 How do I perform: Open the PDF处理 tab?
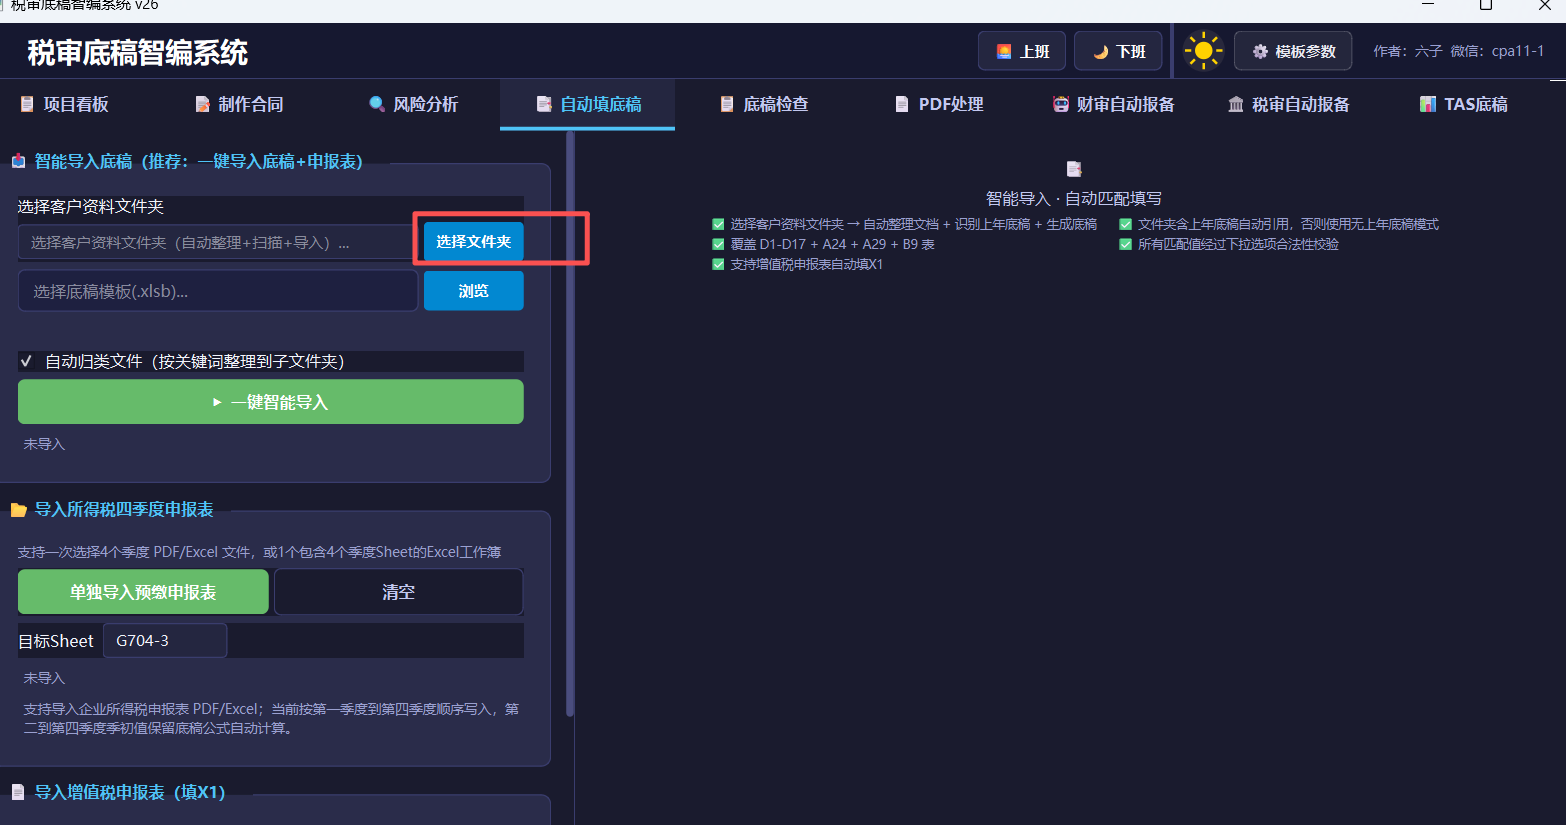click(x=940, y=104)
